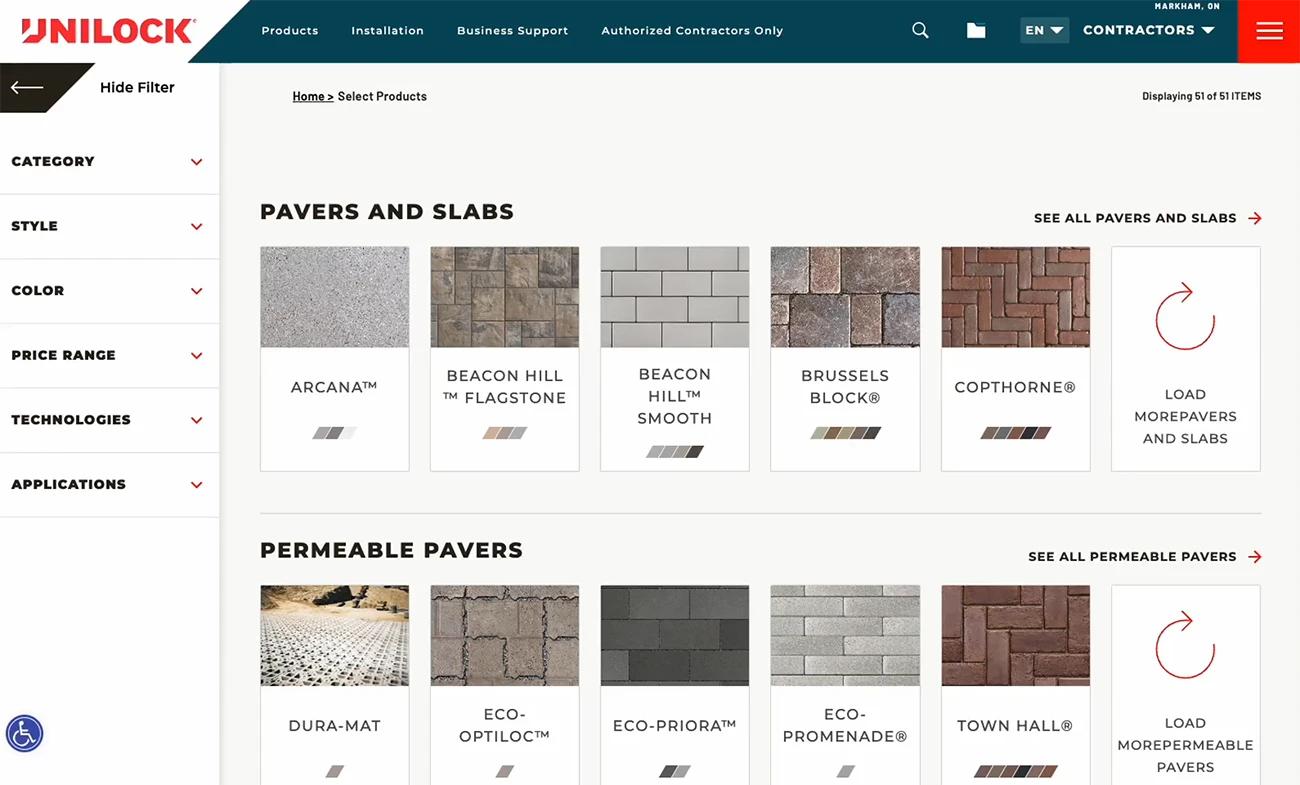
Task: Click the Unilock logo
Action: 108,31
